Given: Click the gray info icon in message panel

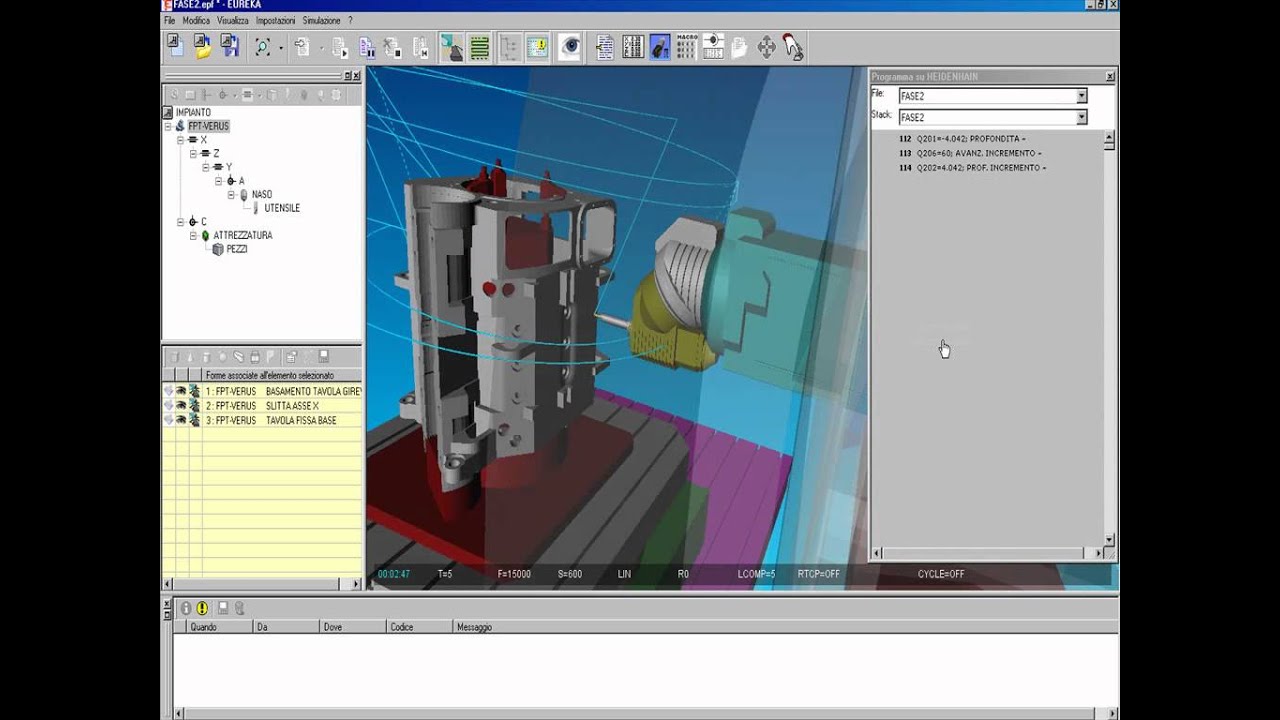Looking at the screenshot, I should point(185,608).
